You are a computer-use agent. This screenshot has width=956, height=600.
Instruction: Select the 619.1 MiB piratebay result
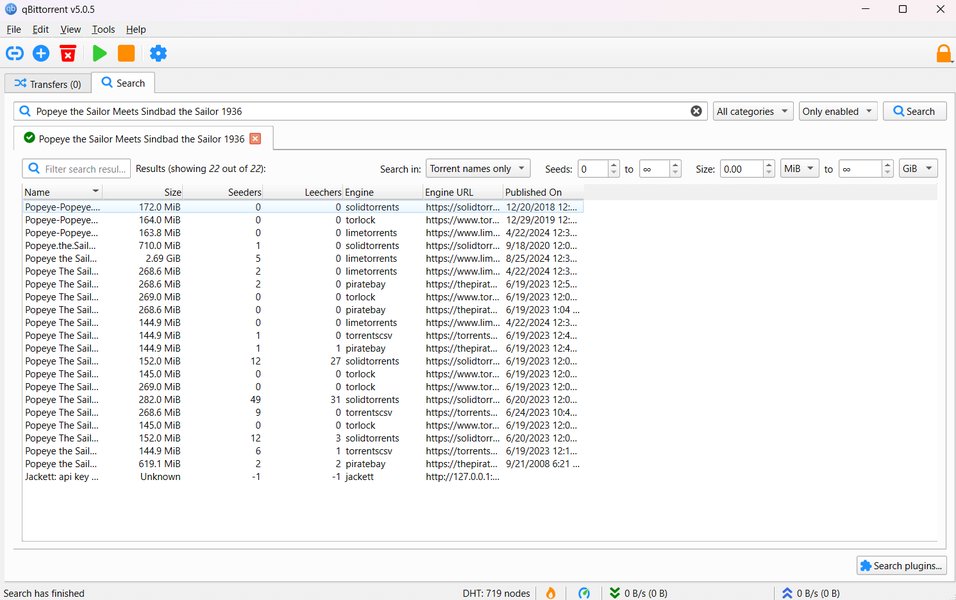tap(303, 464)
